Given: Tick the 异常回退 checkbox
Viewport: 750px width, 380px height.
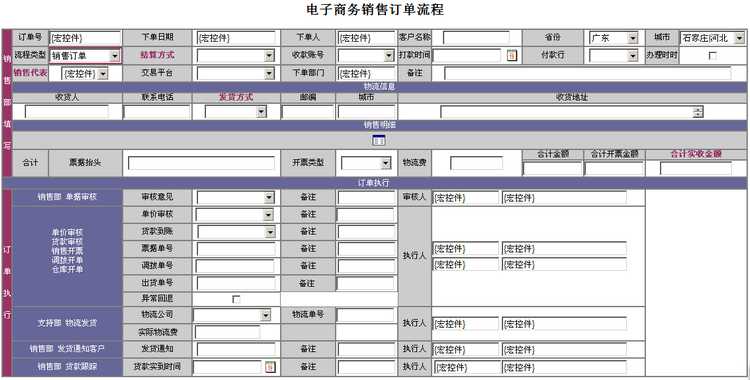Looking at the screenshot, I should [x=236, y=299].
